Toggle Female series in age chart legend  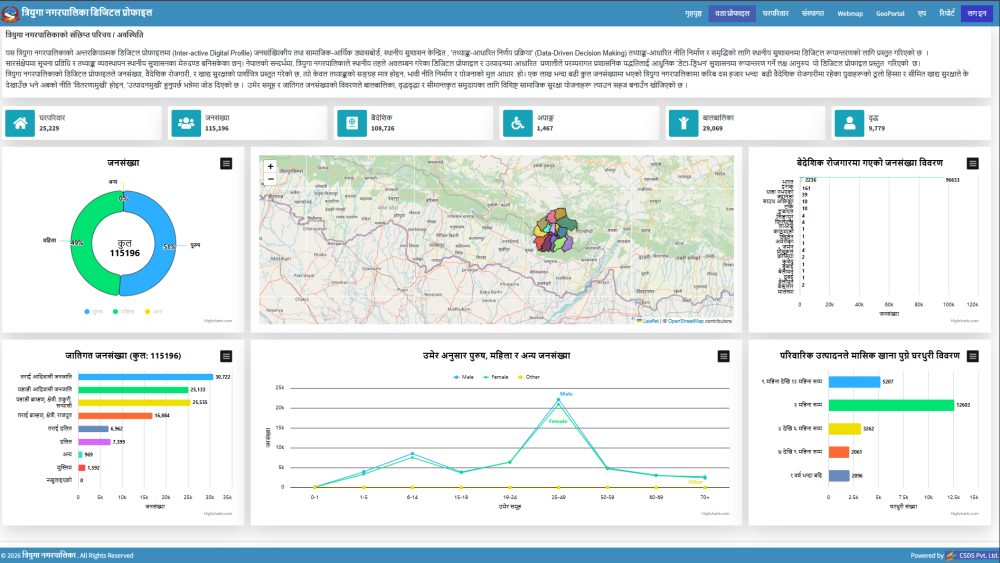click(496, 377)
